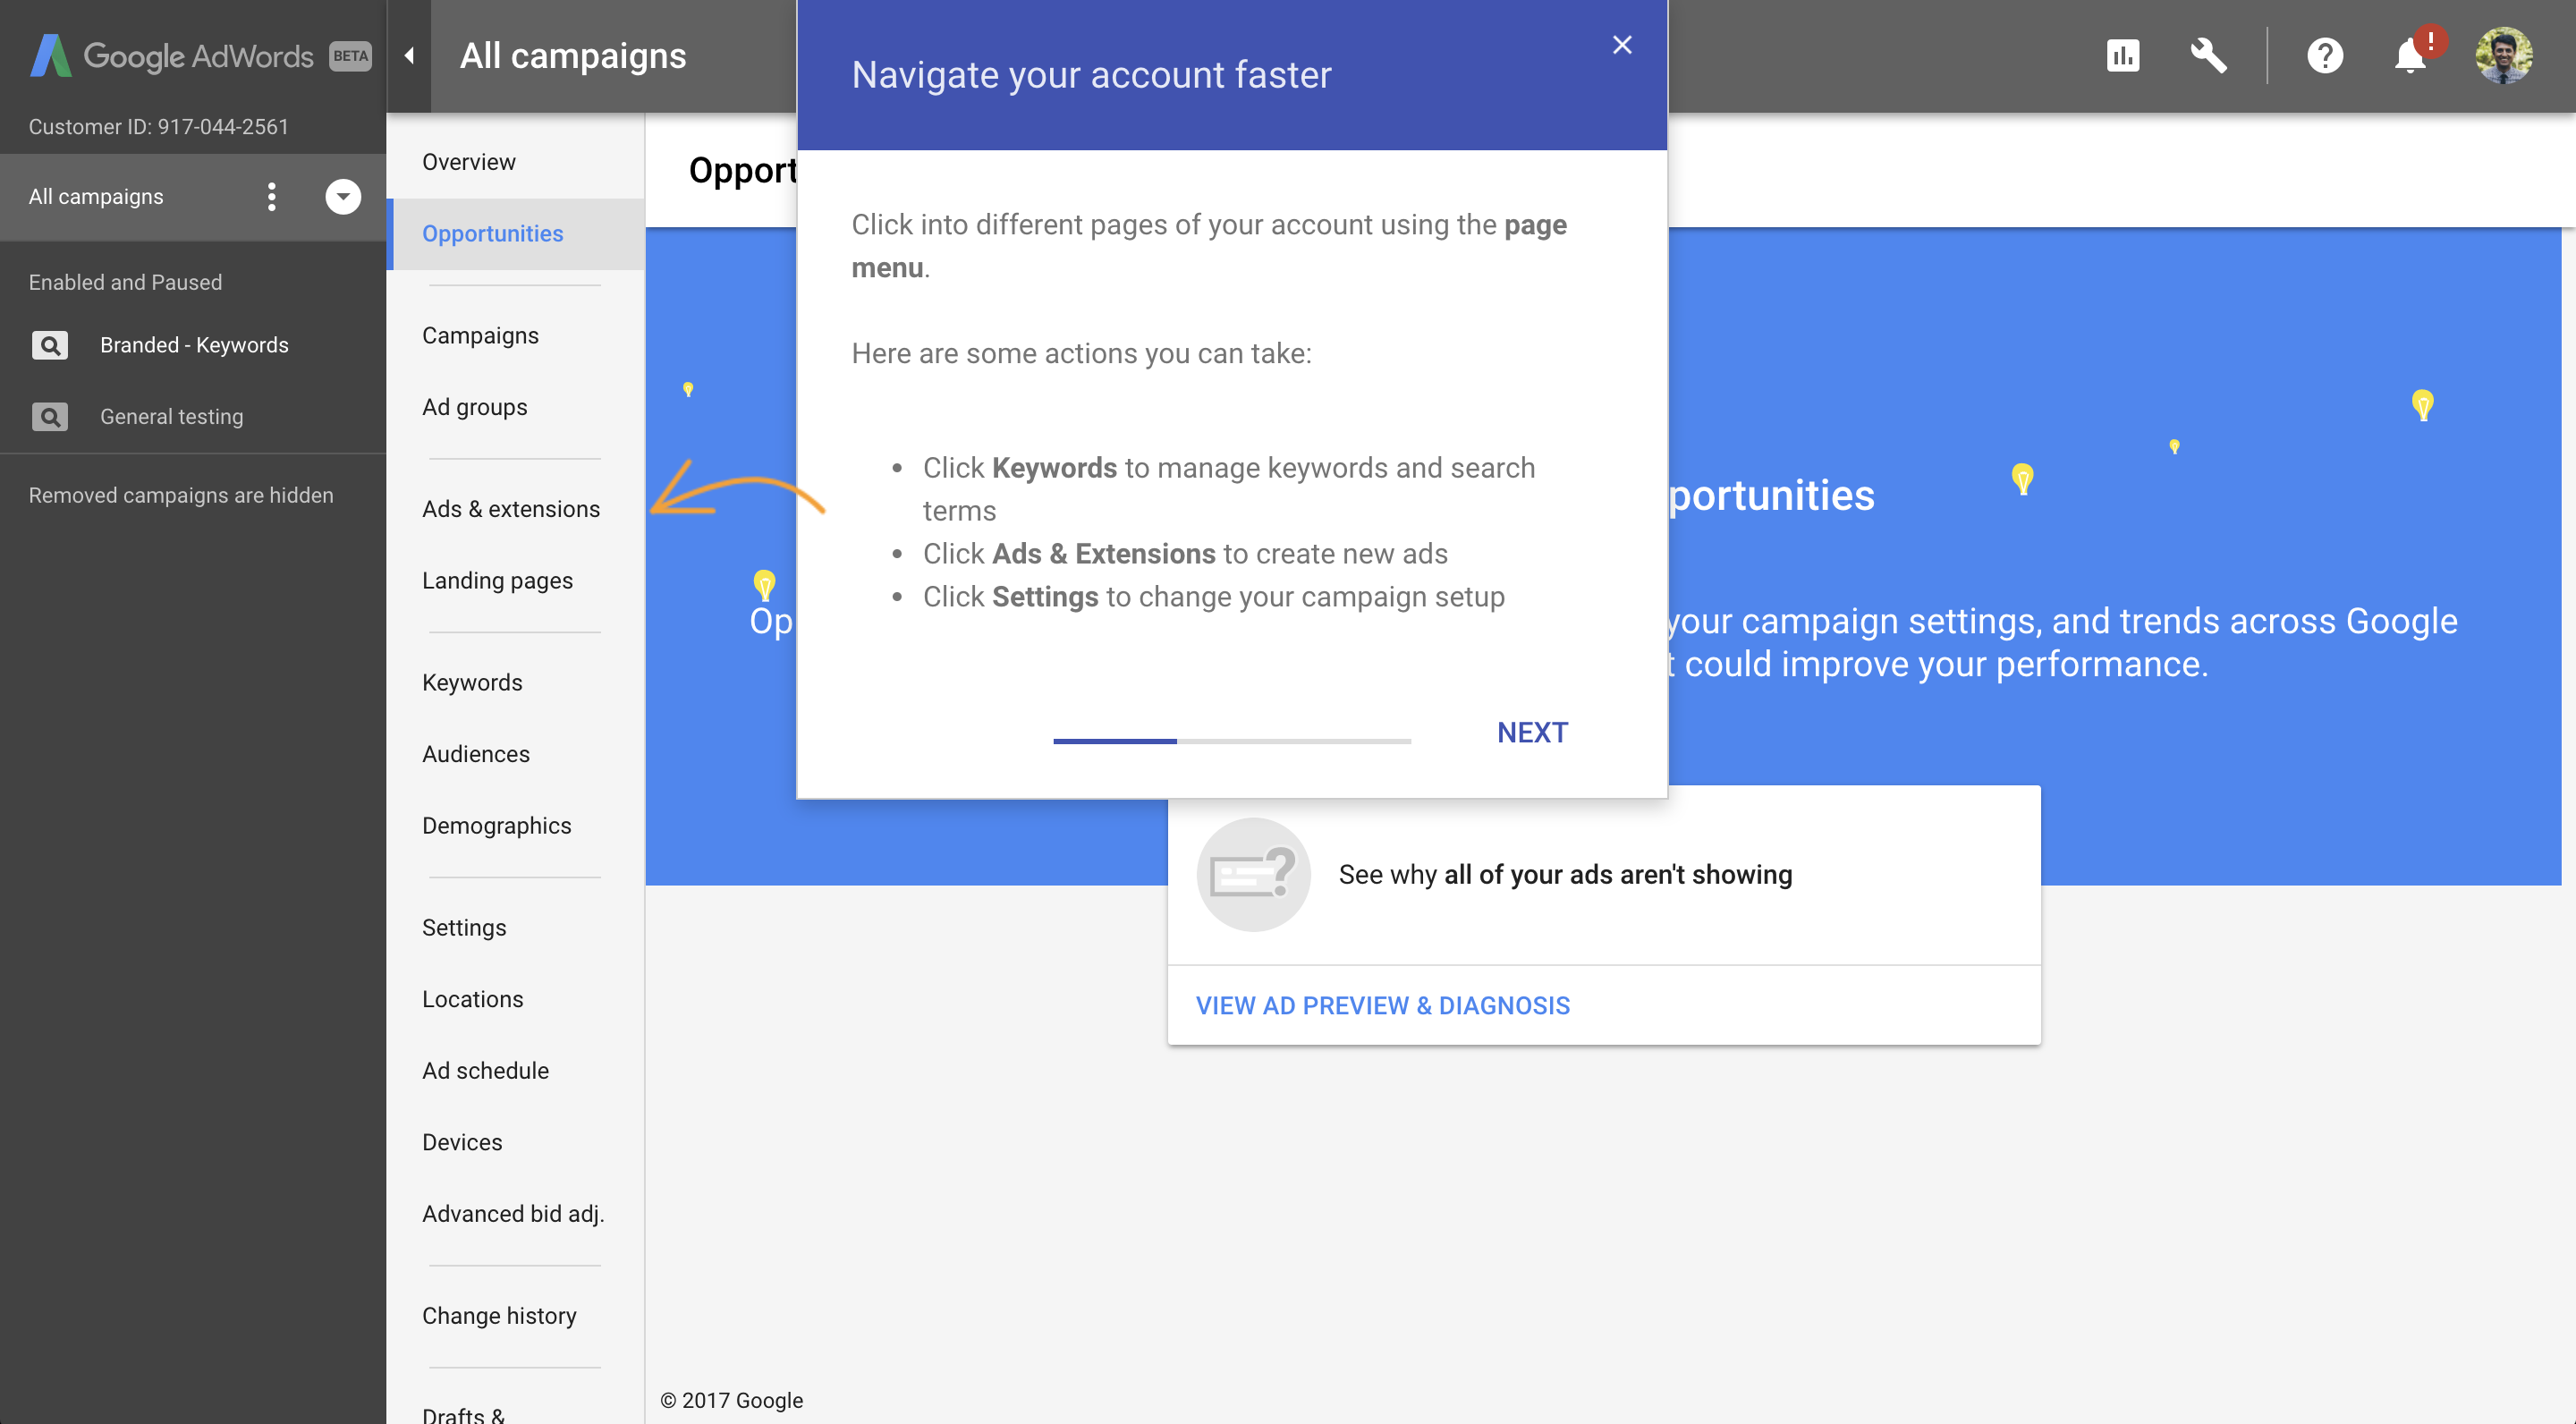Go to the Overview page
Image resolution: width=2576 pixels, height=1424 pixels.
(x=469, y=162)
